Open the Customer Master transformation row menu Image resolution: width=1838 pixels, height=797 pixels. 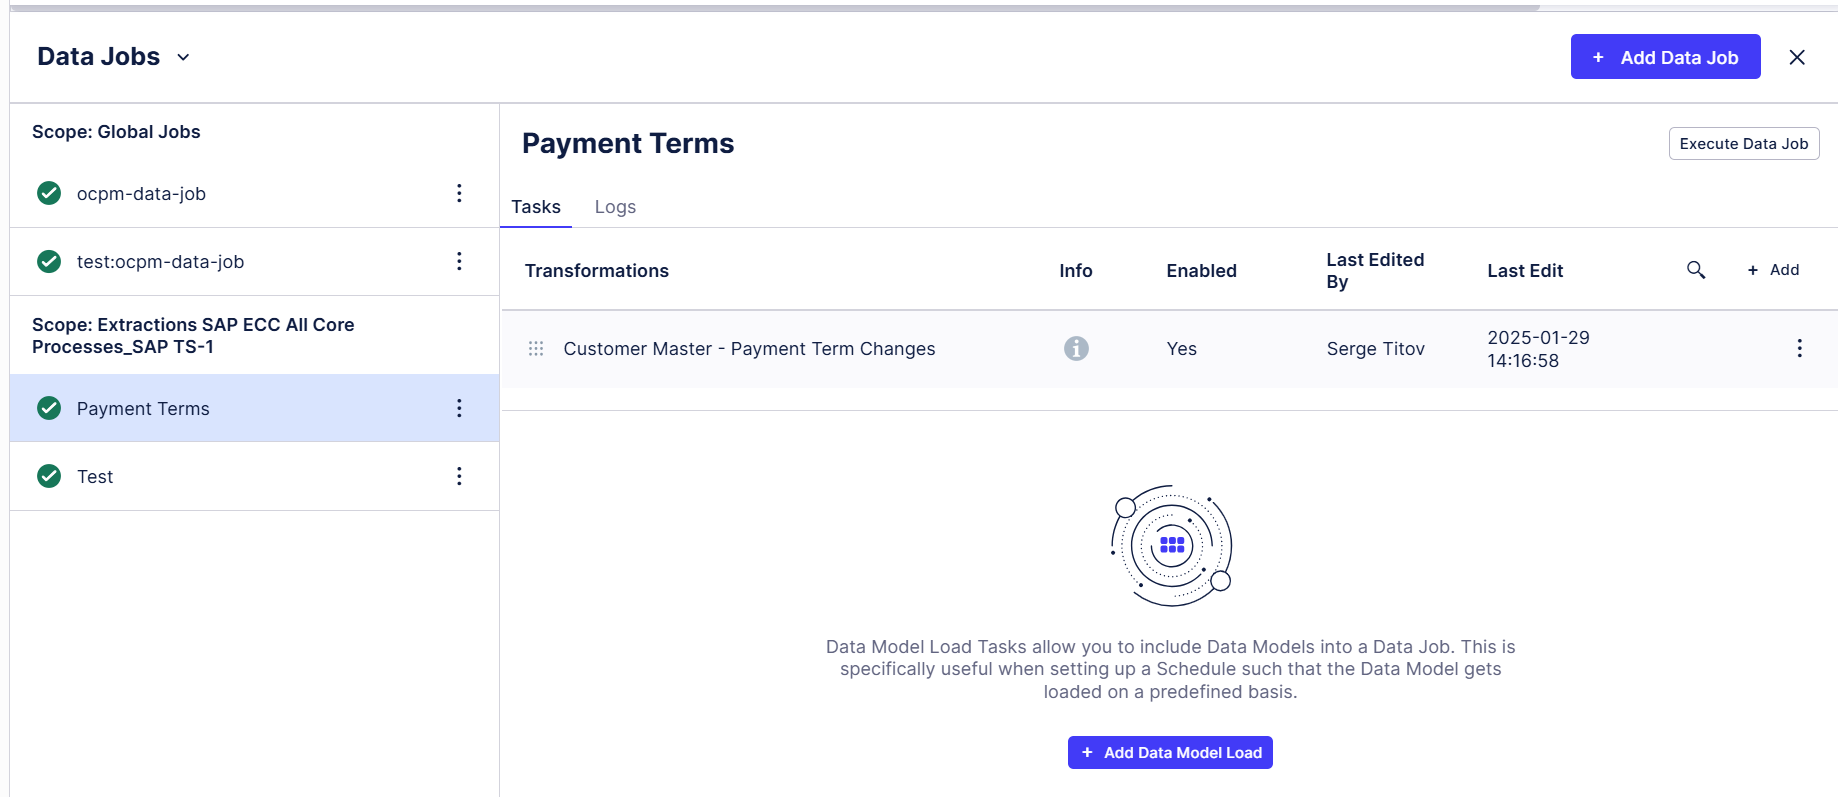(1799, 348)
